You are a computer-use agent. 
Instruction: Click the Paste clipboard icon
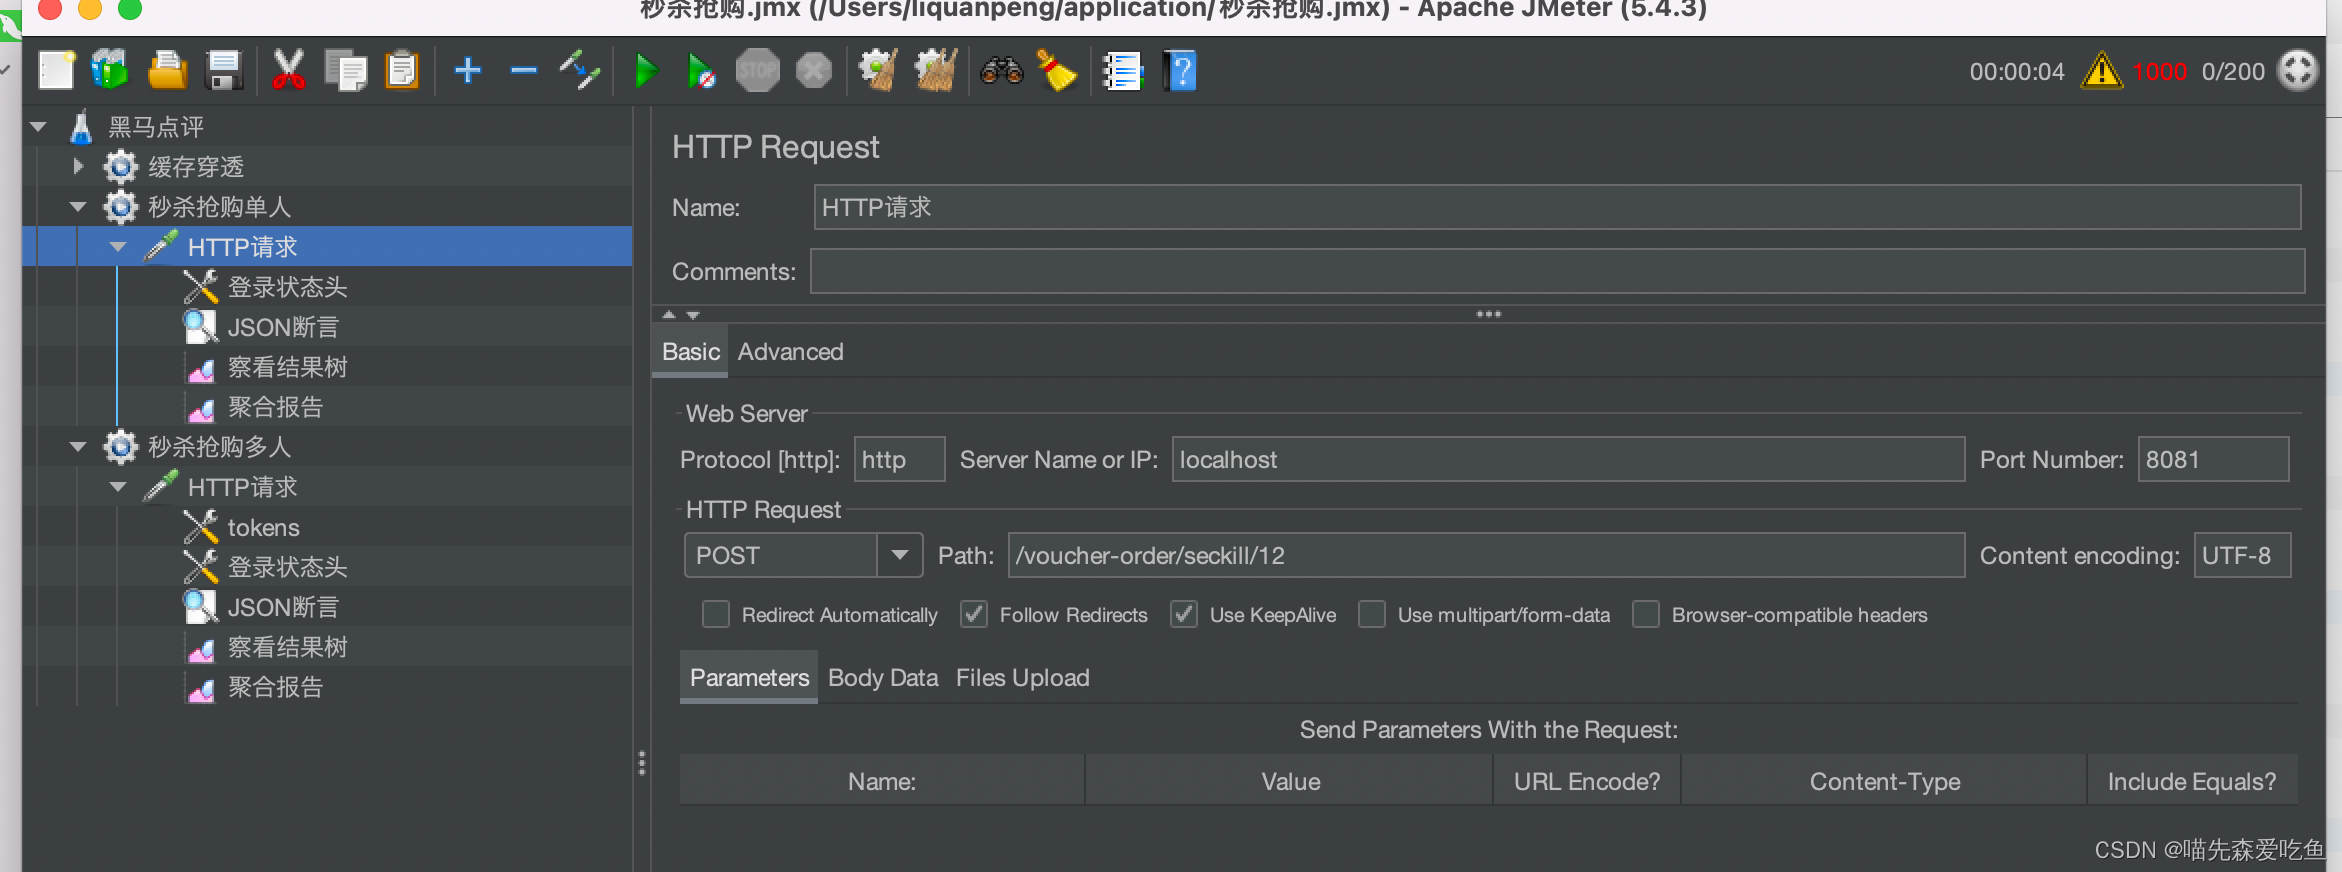click(x=402, y=71)
